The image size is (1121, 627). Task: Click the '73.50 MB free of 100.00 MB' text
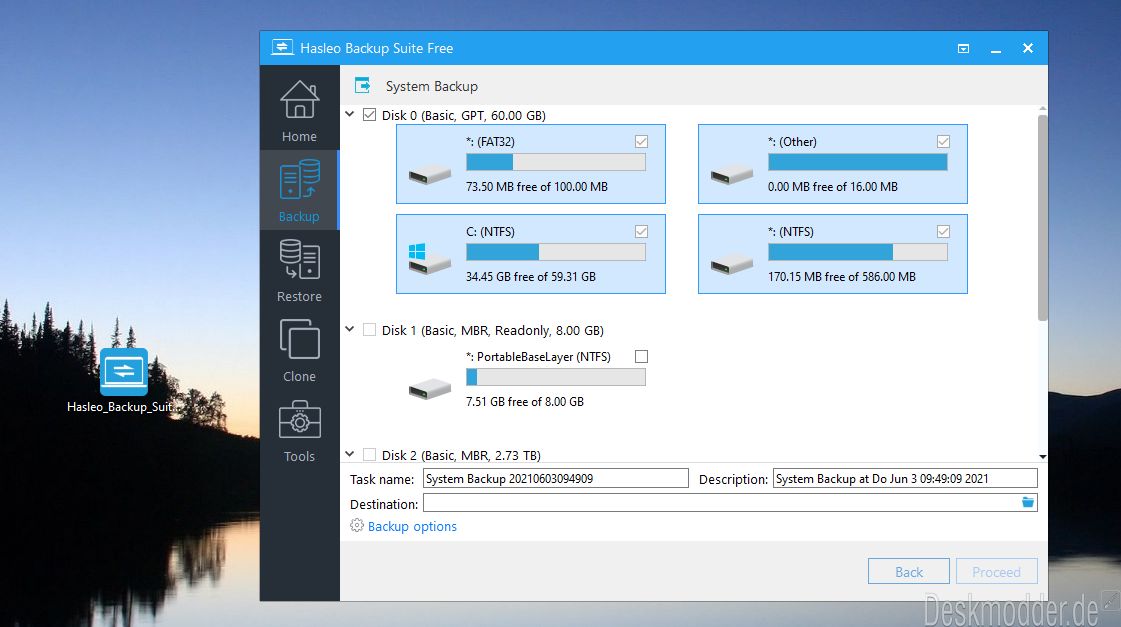click(x=537, y=187)
